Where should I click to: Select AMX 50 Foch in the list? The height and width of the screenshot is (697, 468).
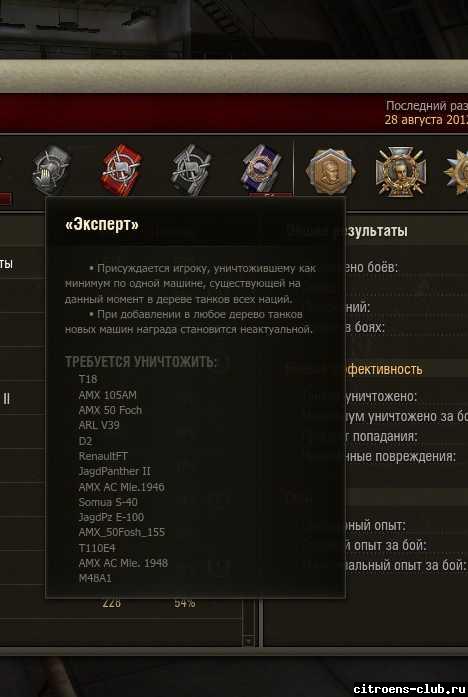(110, 410)
